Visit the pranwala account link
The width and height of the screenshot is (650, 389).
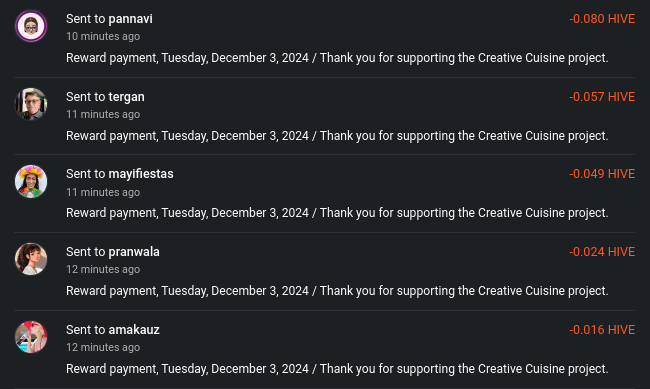[134, 252]
